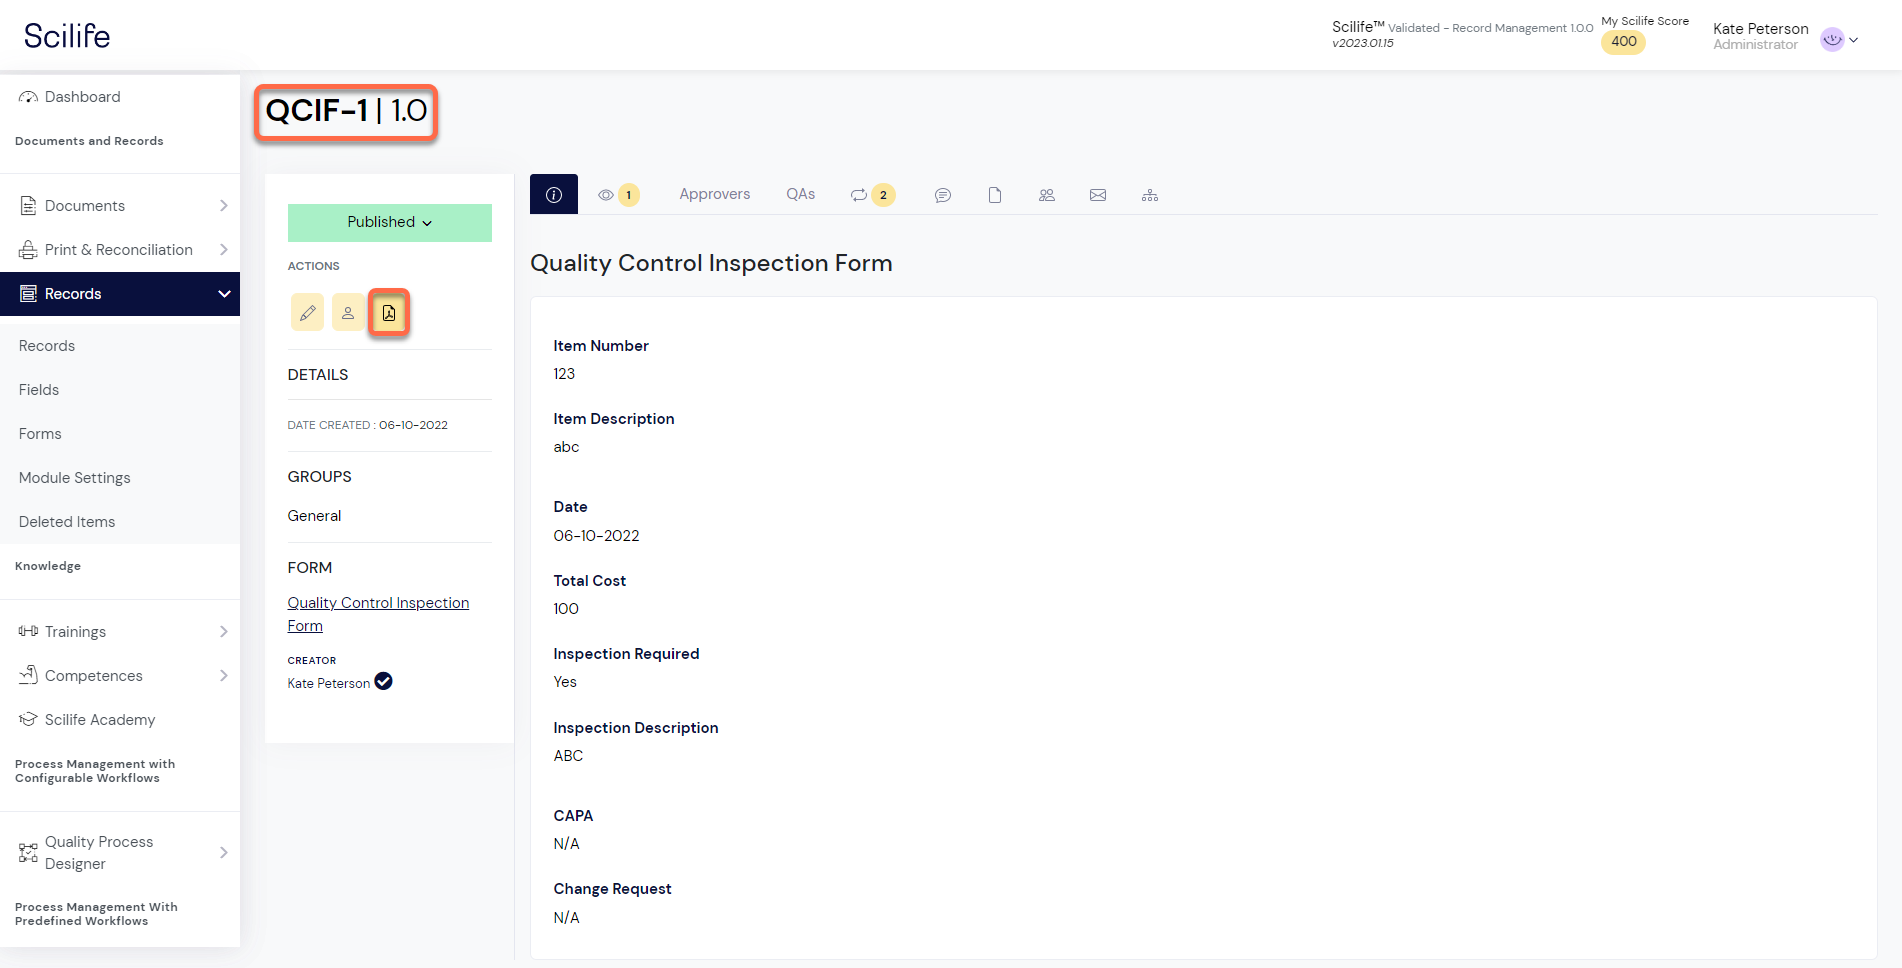This screenshot has height=968, width=1902.
Task: Click the creator verified checkmark badge
Action: (384, 681)
